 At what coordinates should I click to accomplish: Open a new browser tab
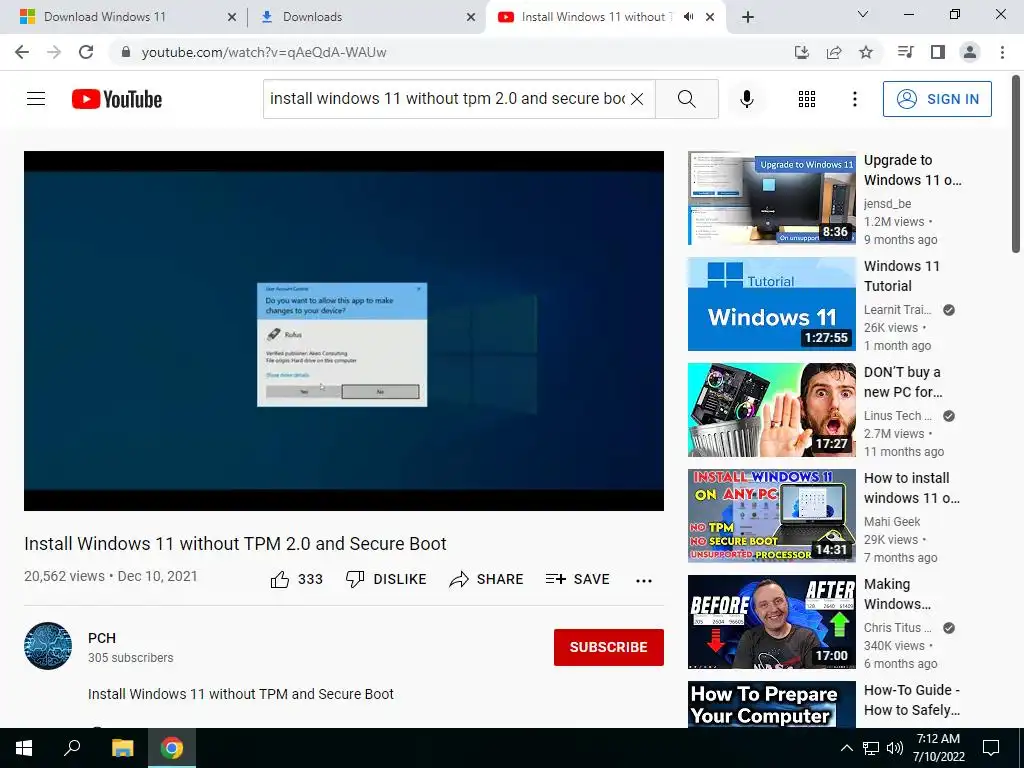coord(748,17)
